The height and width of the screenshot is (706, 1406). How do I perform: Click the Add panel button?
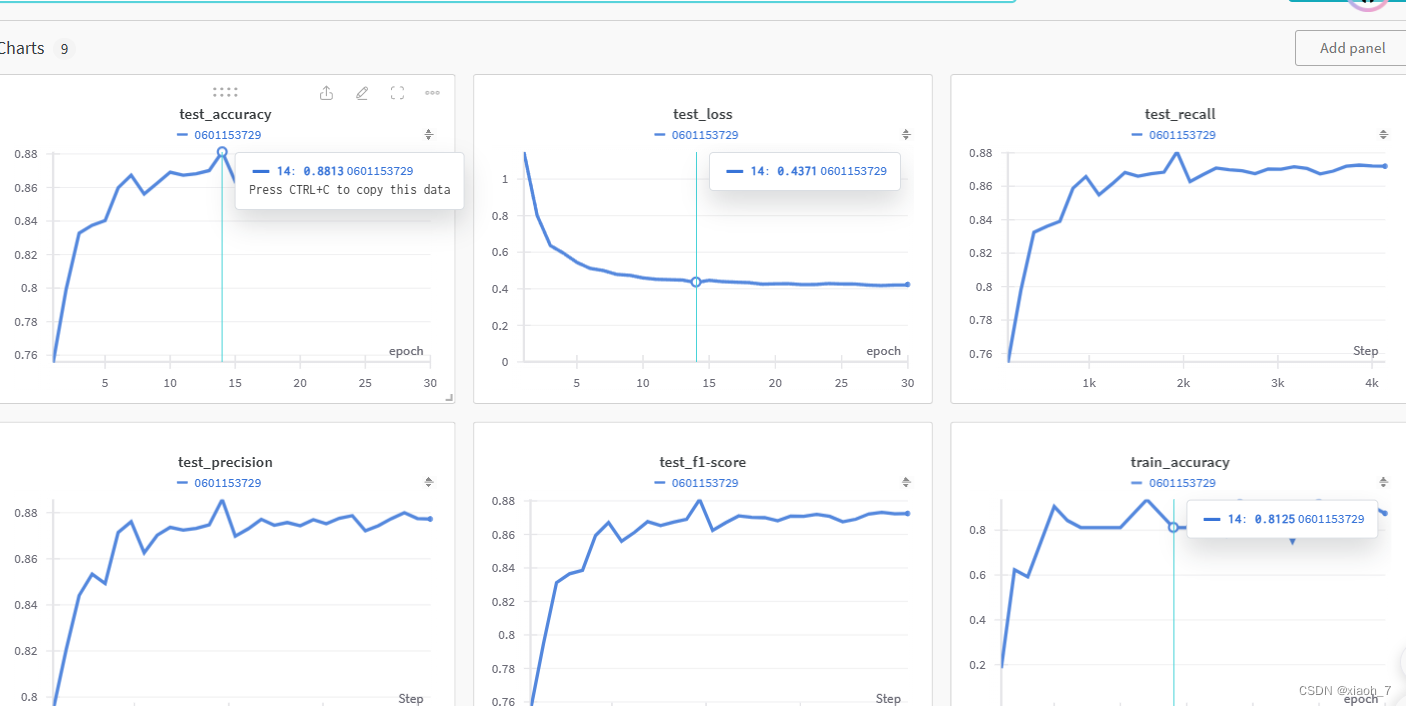(1352, 48)
